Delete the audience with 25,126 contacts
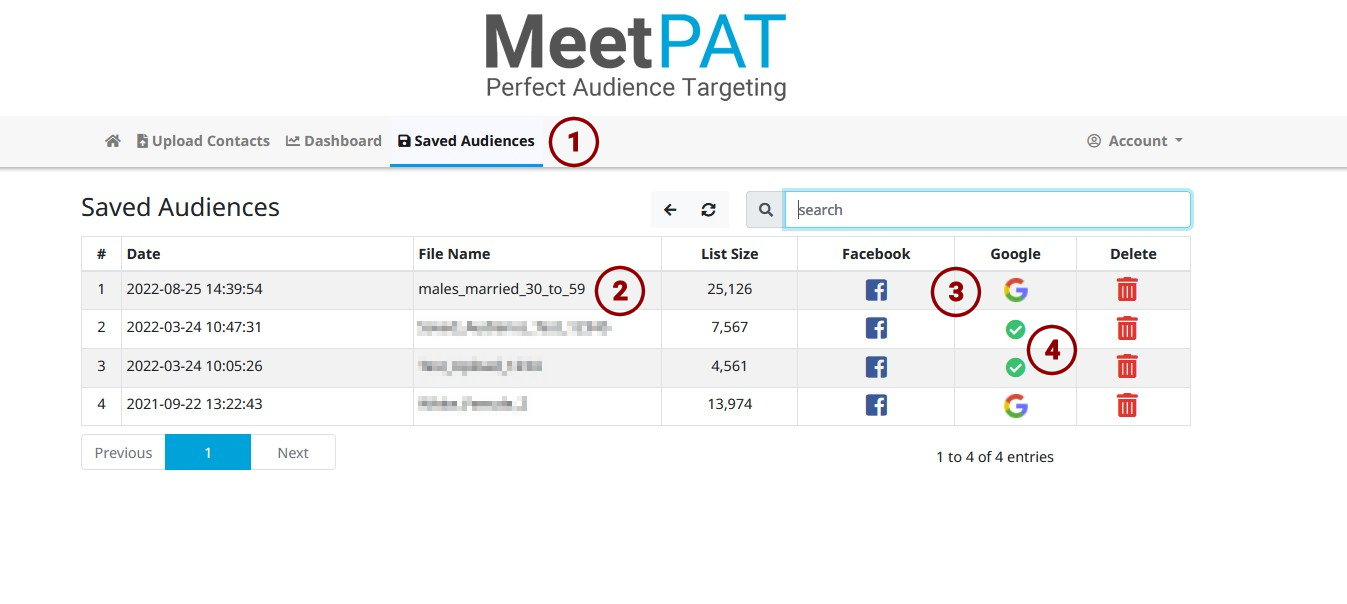Screen dimensions: 1347x604 tap(1127, 290)
